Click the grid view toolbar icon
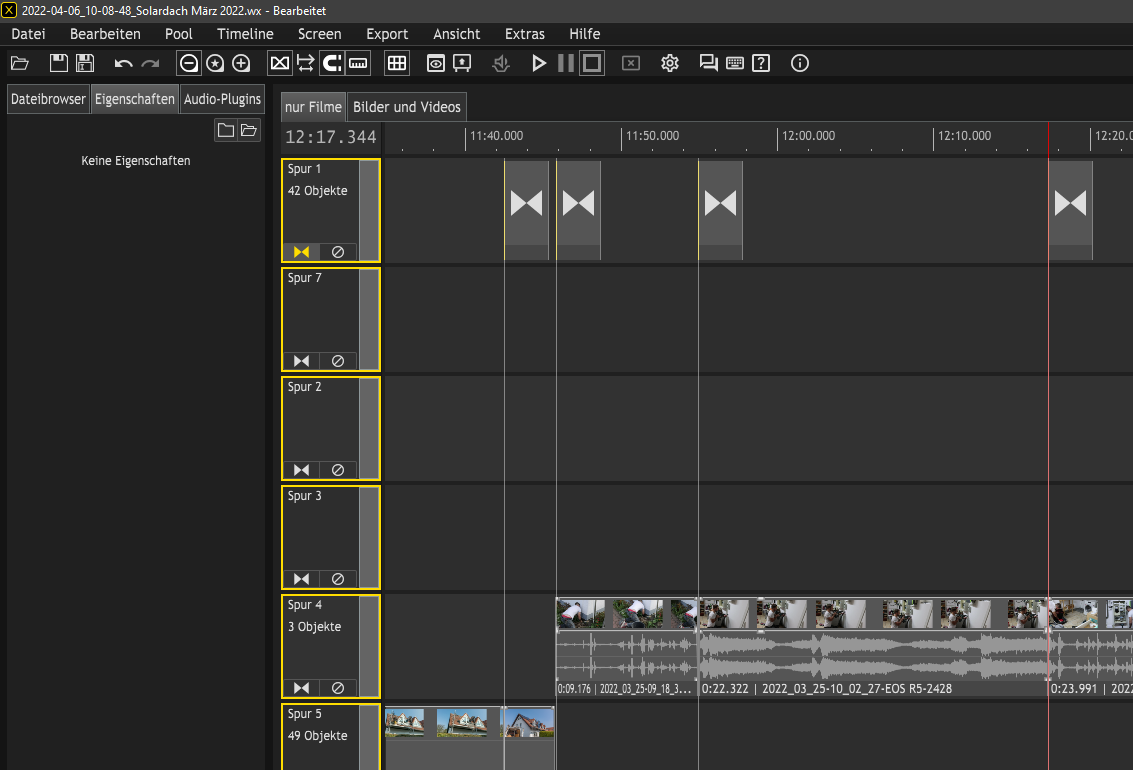 tap(397, 64)
